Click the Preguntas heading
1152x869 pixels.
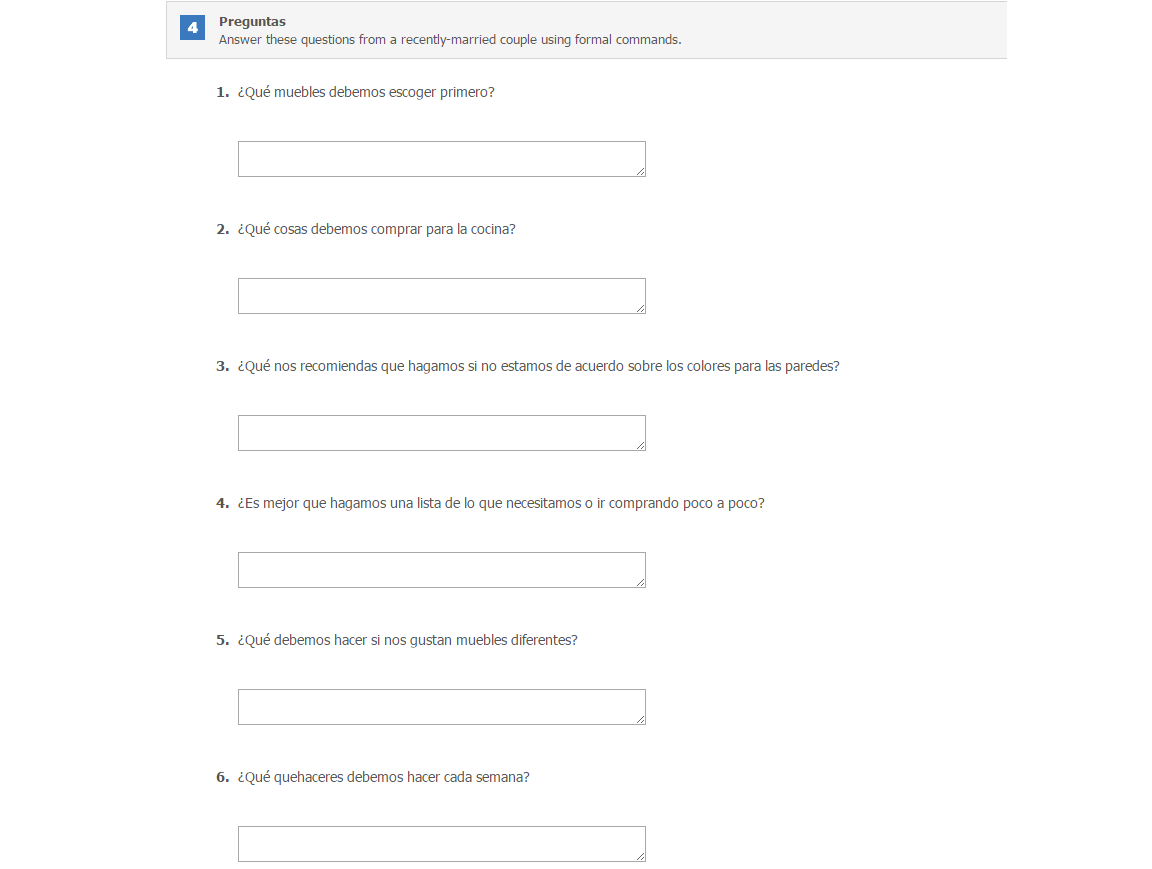(252, 21)
